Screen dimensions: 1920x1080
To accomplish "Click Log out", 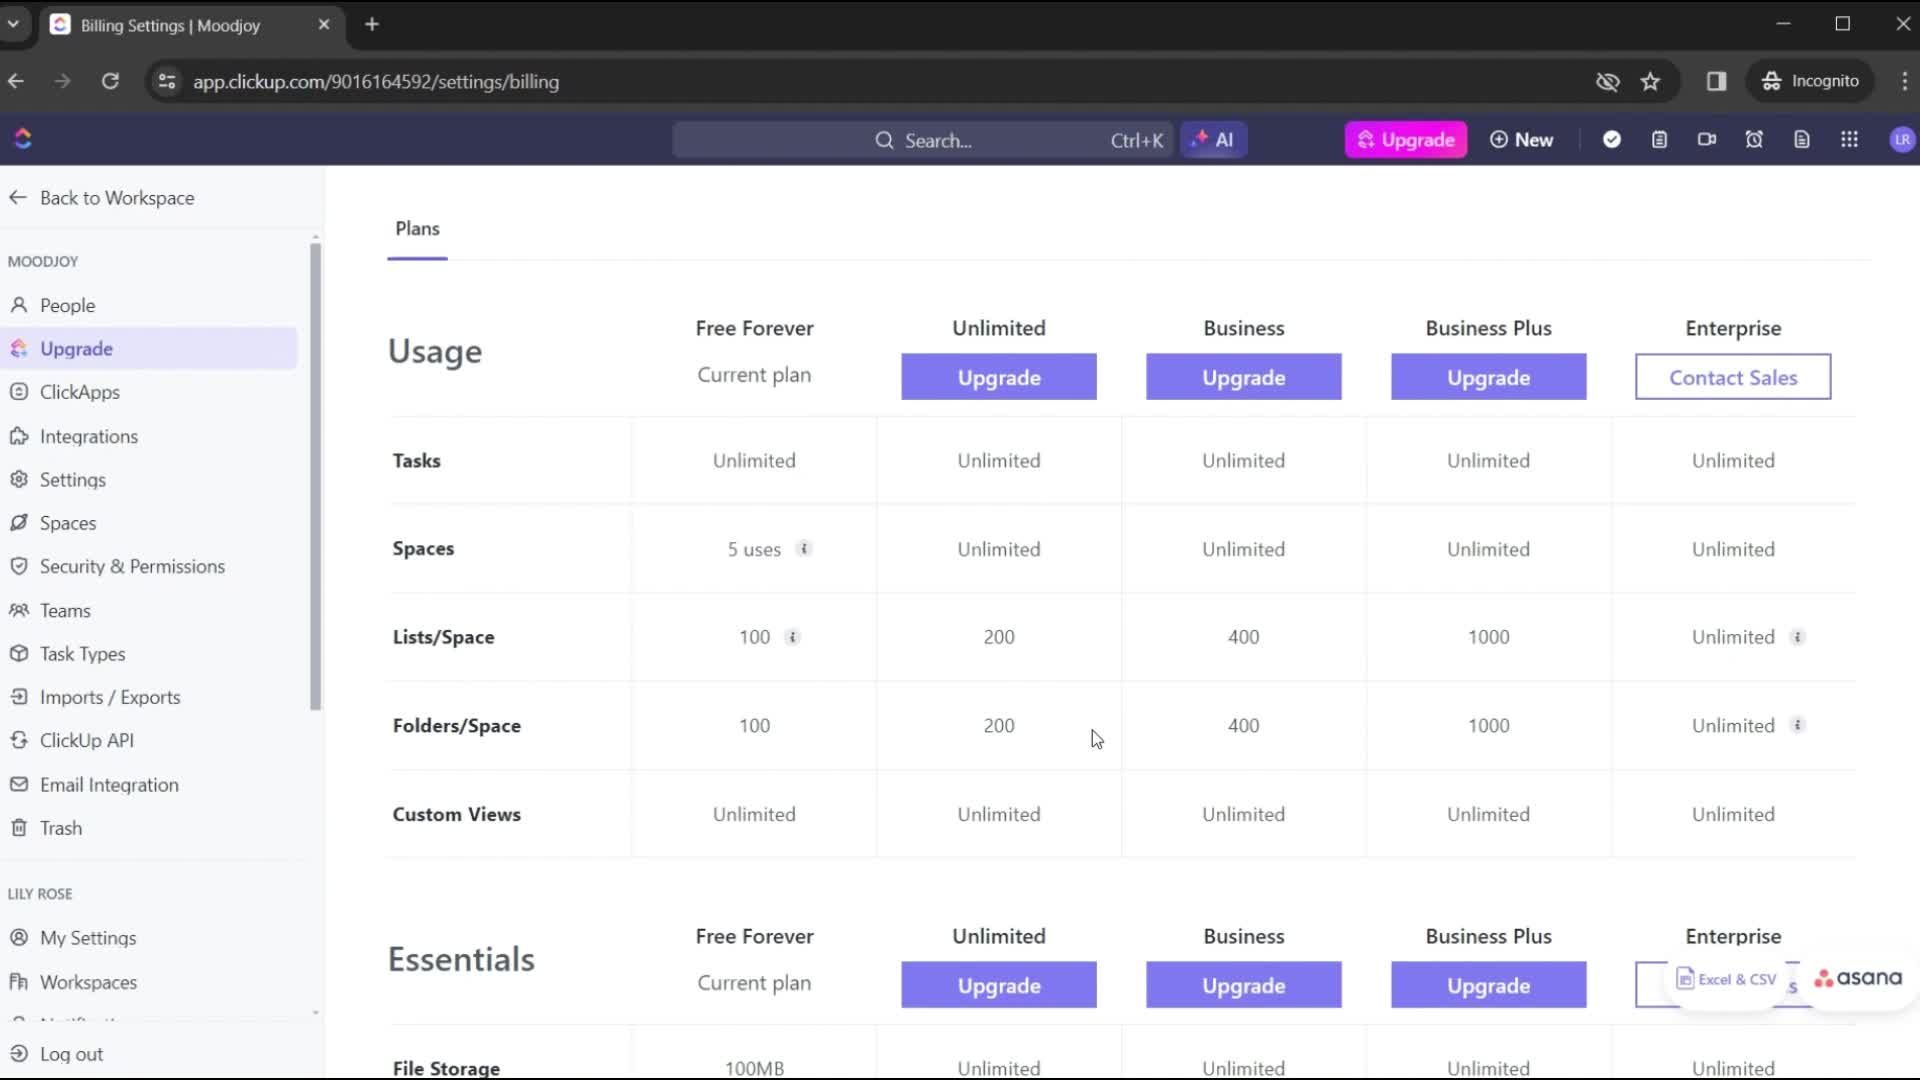I will pyautogui.click(x=57, y=1054).
